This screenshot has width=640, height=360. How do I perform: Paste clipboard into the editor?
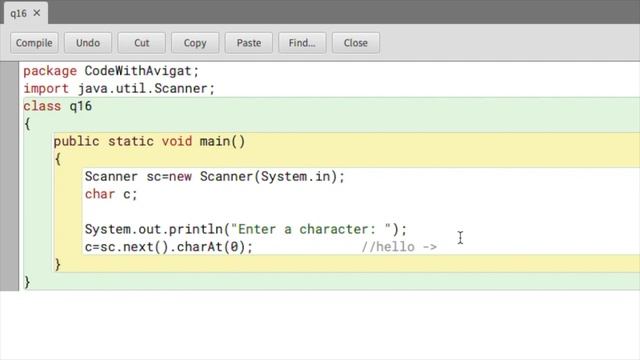click(249, 43)
